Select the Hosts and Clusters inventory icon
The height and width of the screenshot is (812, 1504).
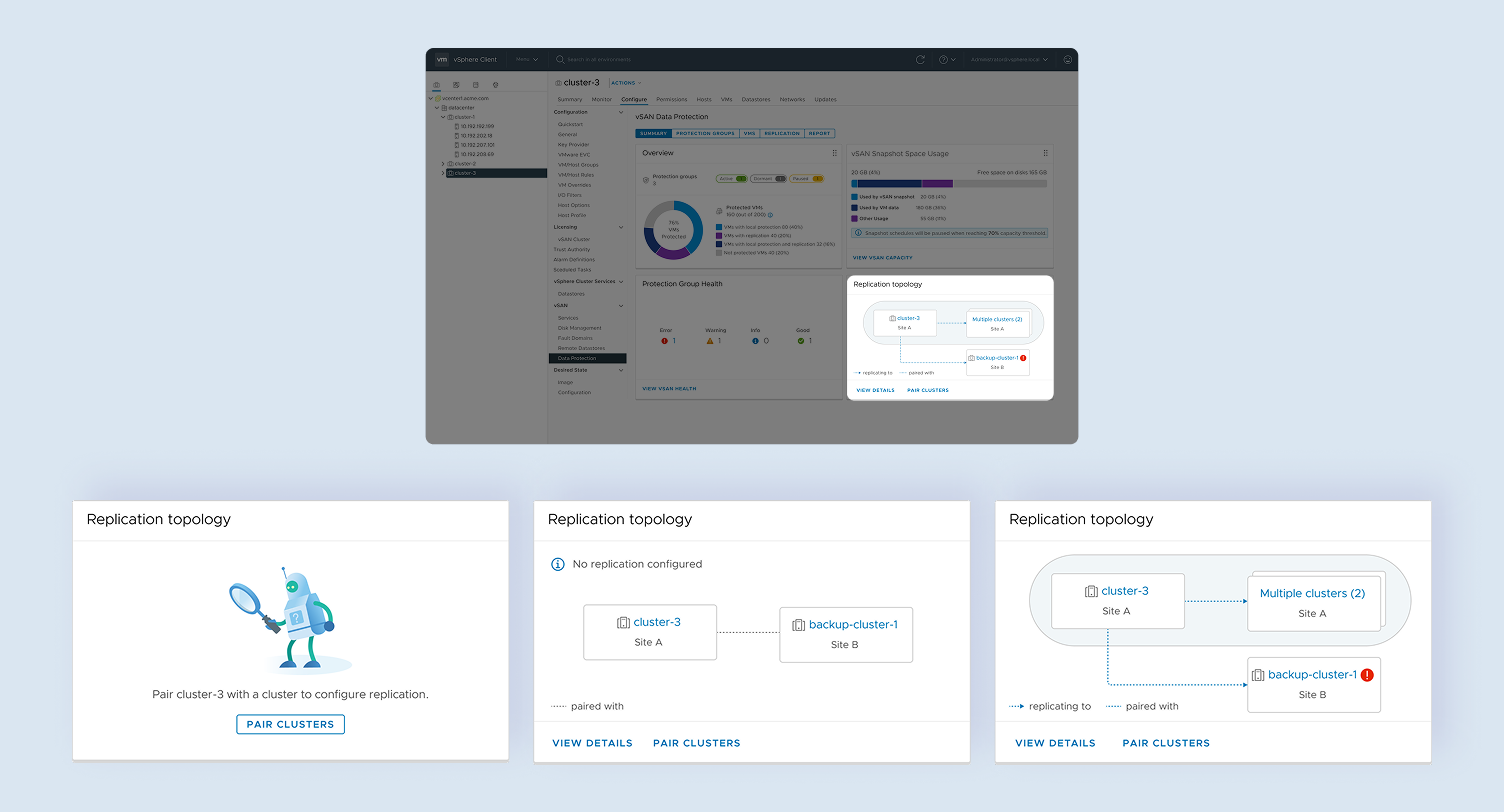click(x=438, y=83)
